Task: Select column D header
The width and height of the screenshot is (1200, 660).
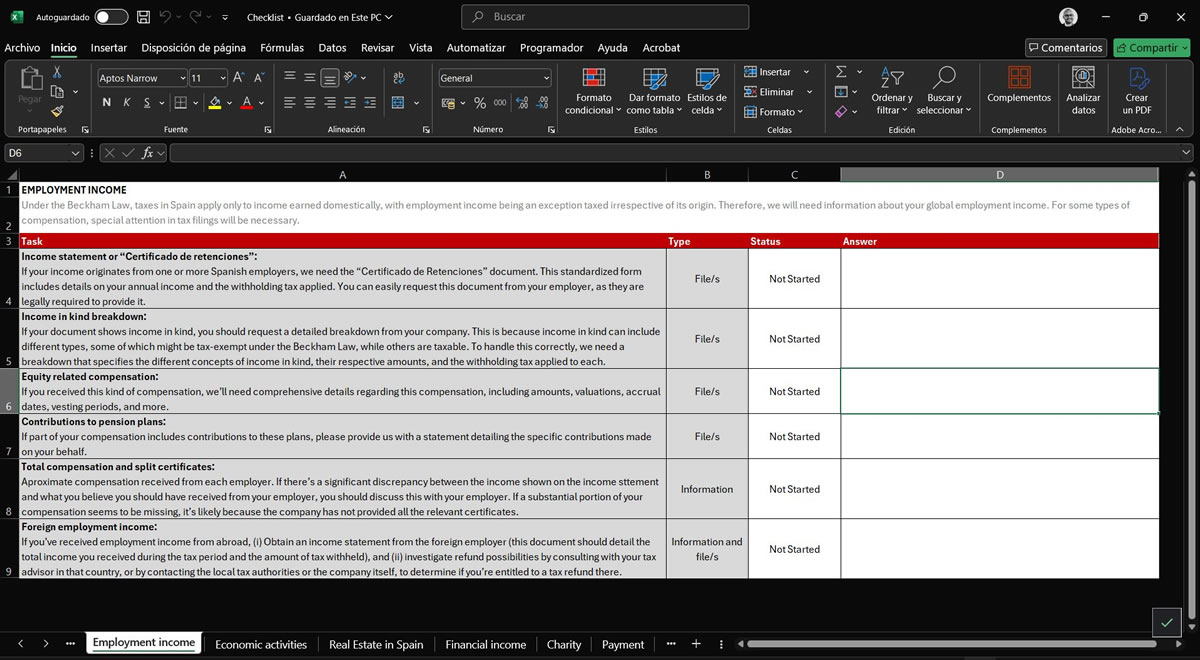Action: coord(1000,175)
